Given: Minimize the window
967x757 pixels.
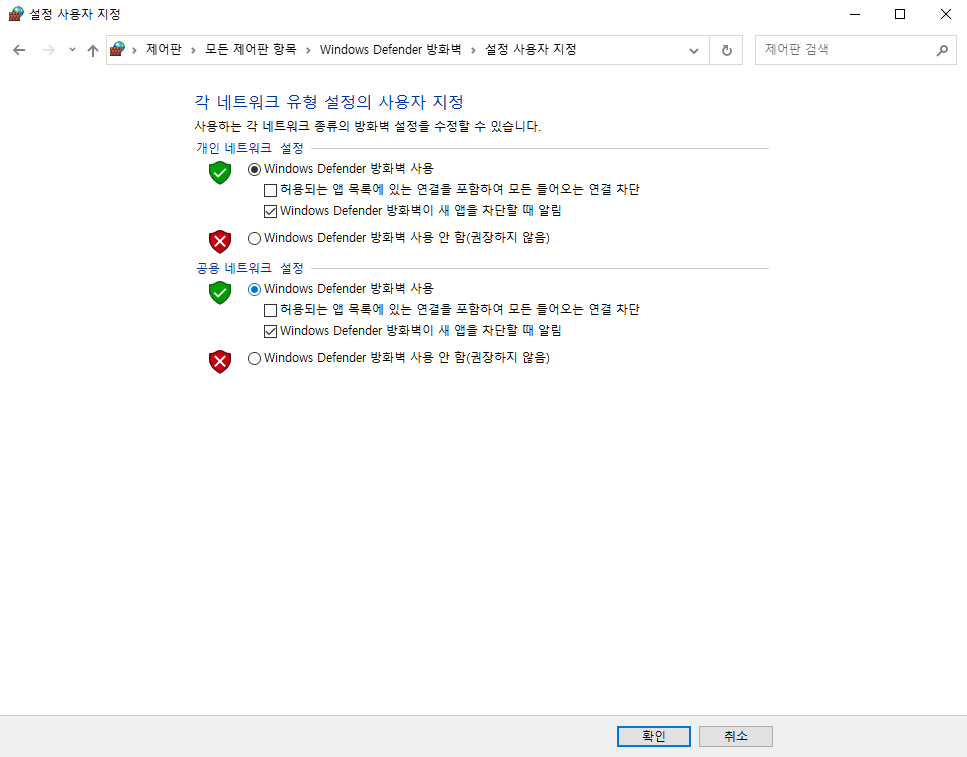Looking at the screenshot, I should (855, 14).
